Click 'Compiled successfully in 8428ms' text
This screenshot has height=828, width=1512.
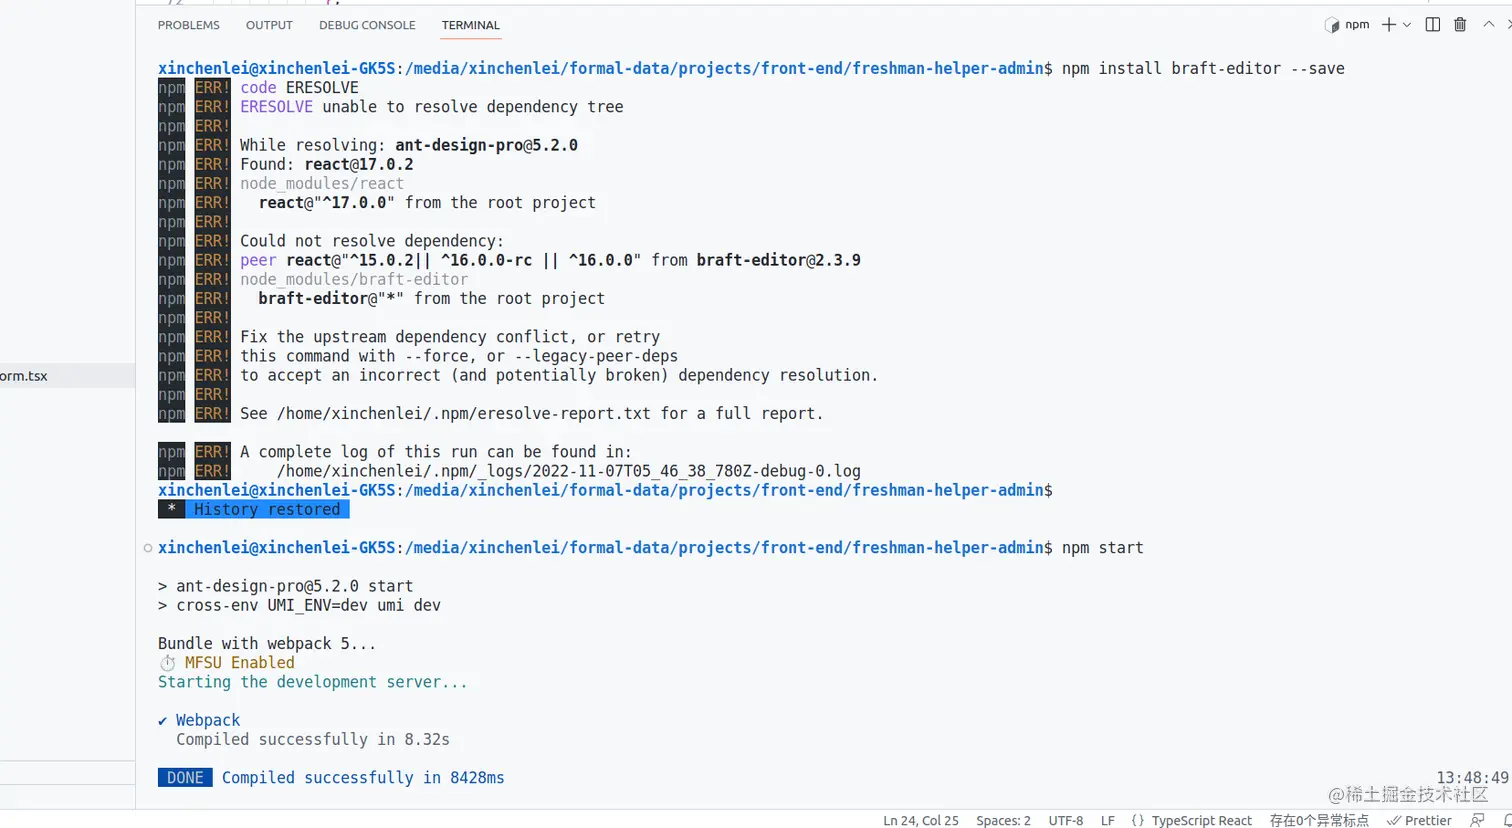[x=363, y=777]
